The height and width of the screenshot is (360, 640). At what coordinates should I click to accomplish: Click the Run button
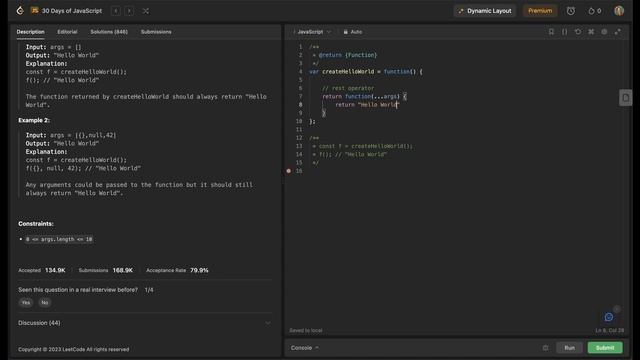click(x=569, y=348)
